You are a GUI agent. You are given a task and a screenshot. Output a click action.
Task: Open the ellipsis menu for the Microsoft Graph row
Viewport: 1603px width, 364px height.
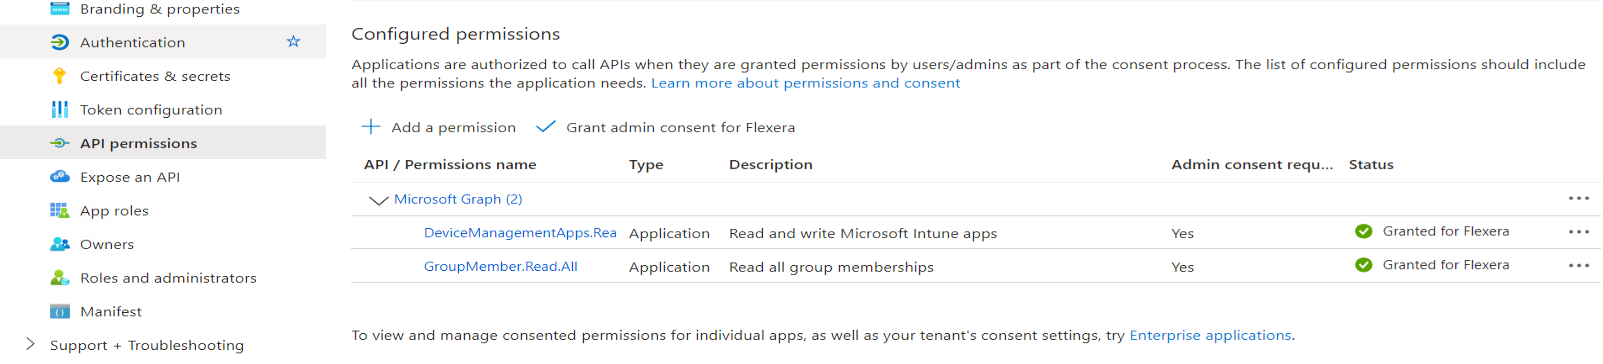[1579, 198]
